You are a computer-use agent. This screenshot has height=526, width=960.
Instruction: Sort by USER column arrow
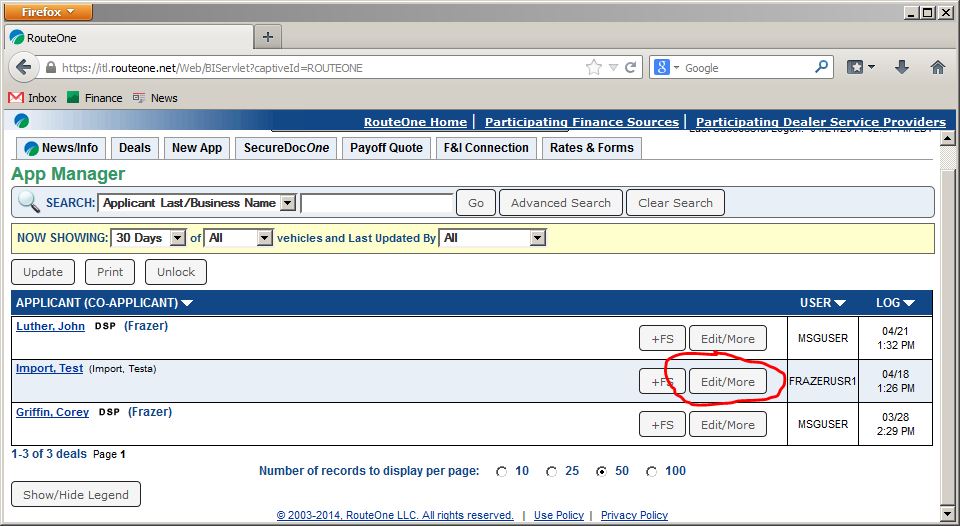[839, 303]
